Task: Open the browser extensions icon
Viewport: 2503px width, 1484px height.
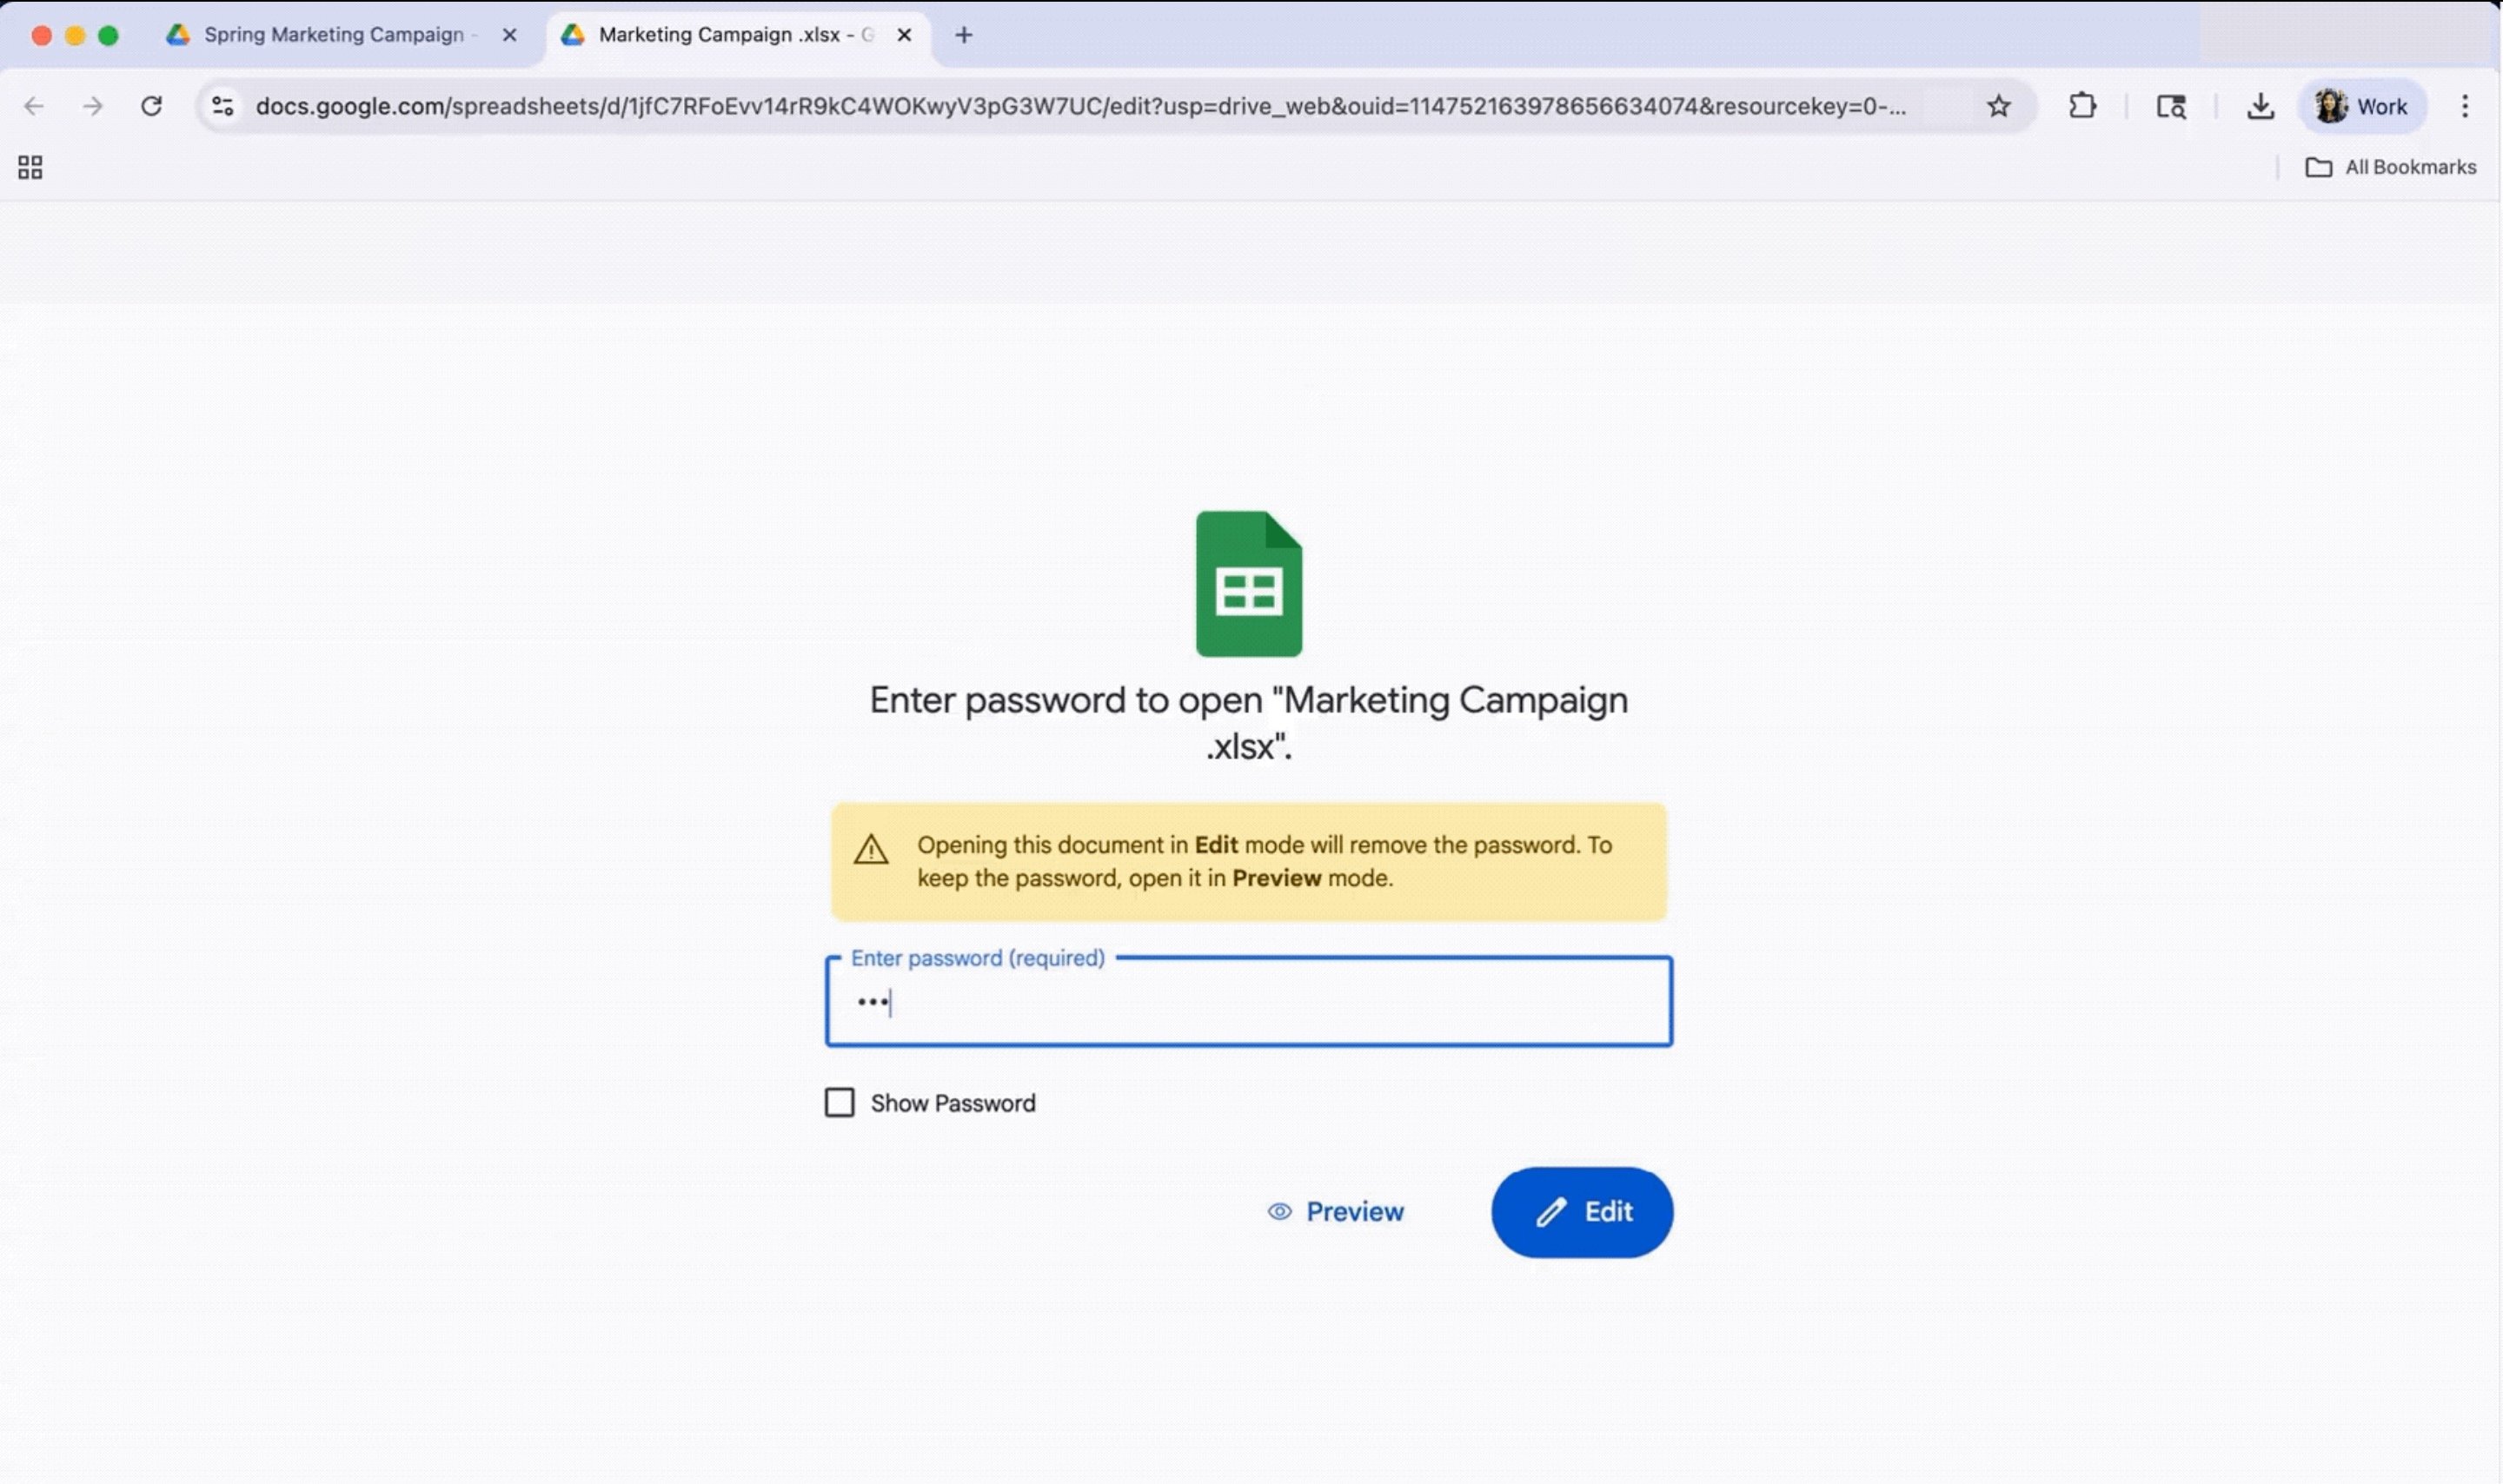Action: point(2082,106)
